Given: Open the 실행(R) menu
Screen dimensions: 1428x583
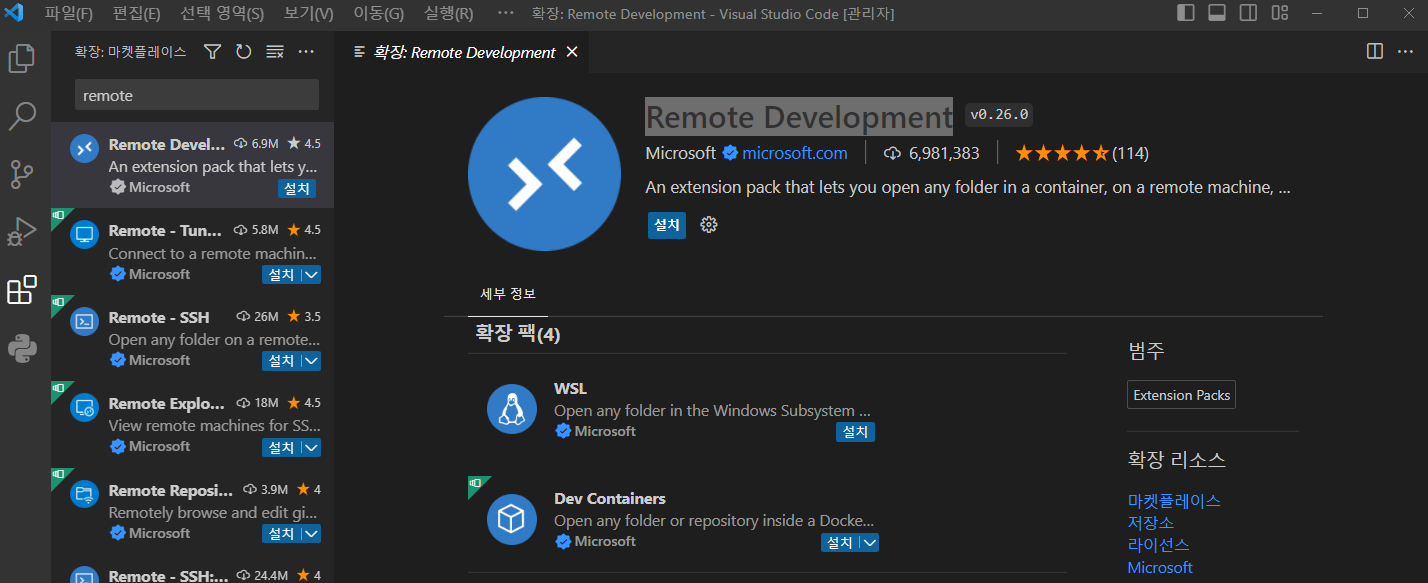Looking at the screenshot, I should coord(449,14).
